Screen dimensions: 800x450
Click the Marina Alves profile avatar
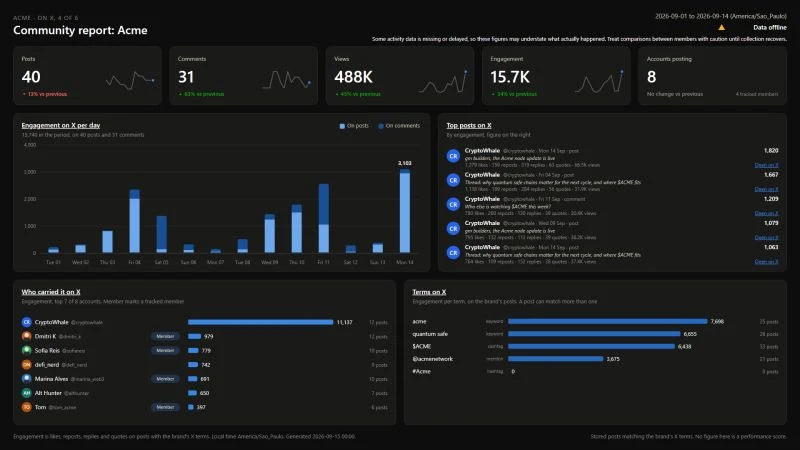[27, 379]
